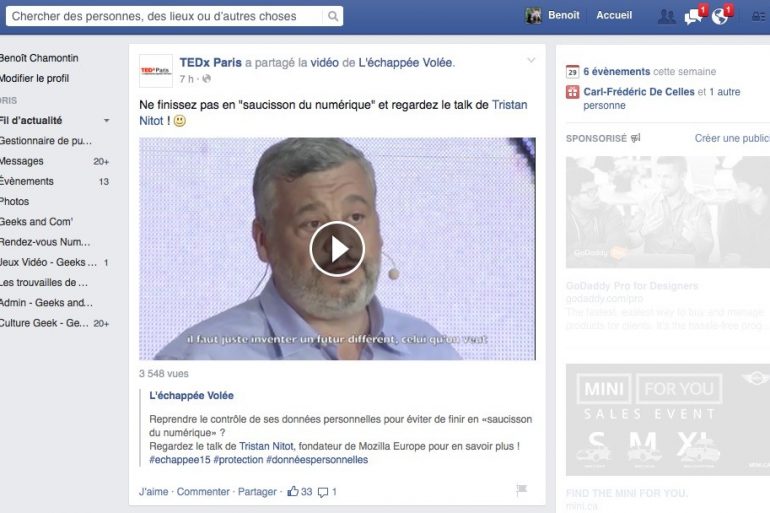Click the Partager link under the post
This screenshot has width=770, height=513.
pos(257,491)
